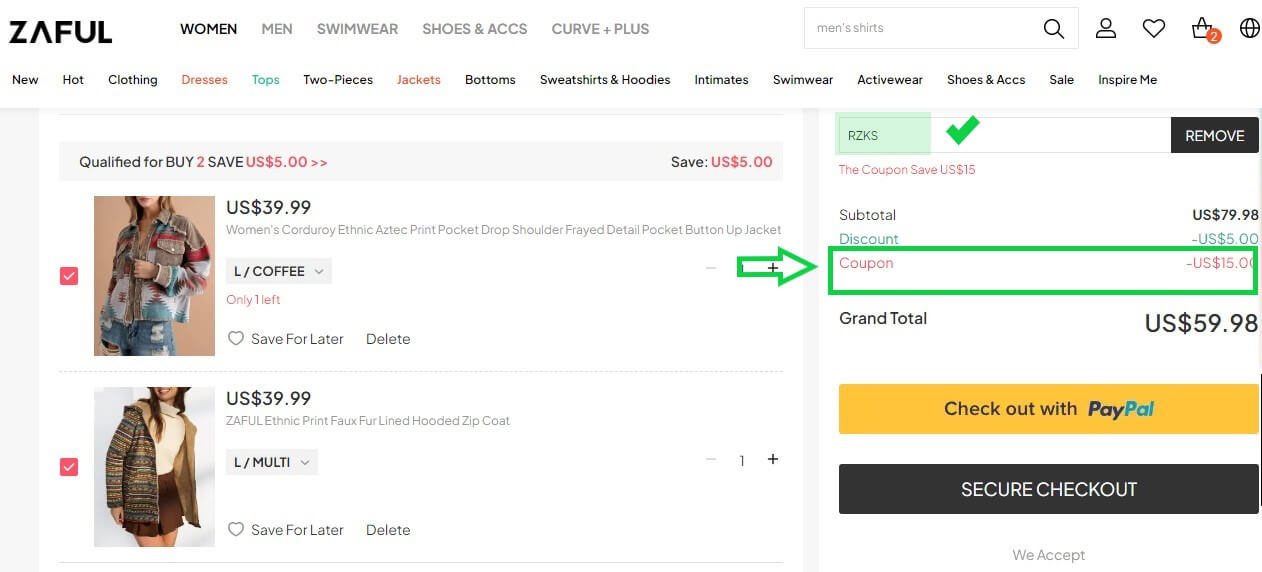Open the wishlist heart icon
The height and width of the screenshot is (572, 1262).
tap(1154, 29)
